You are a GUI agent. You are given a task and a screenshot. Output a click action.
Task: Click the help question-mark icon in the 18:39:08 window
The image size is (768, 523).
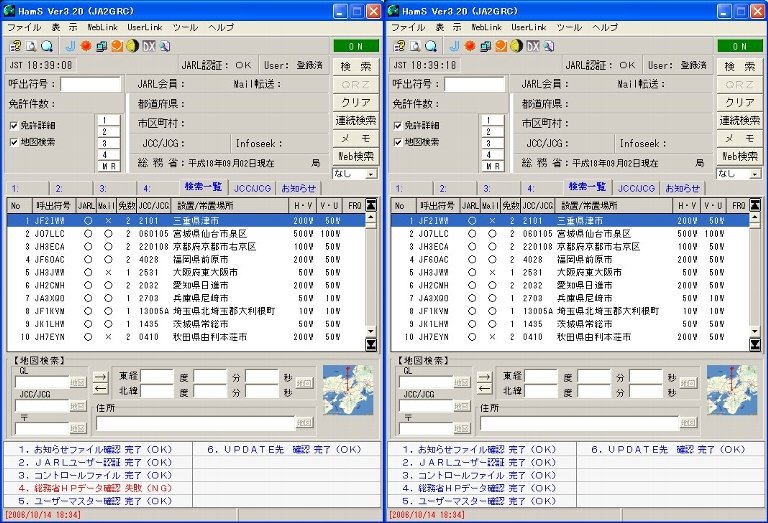(x=15, y=46)
